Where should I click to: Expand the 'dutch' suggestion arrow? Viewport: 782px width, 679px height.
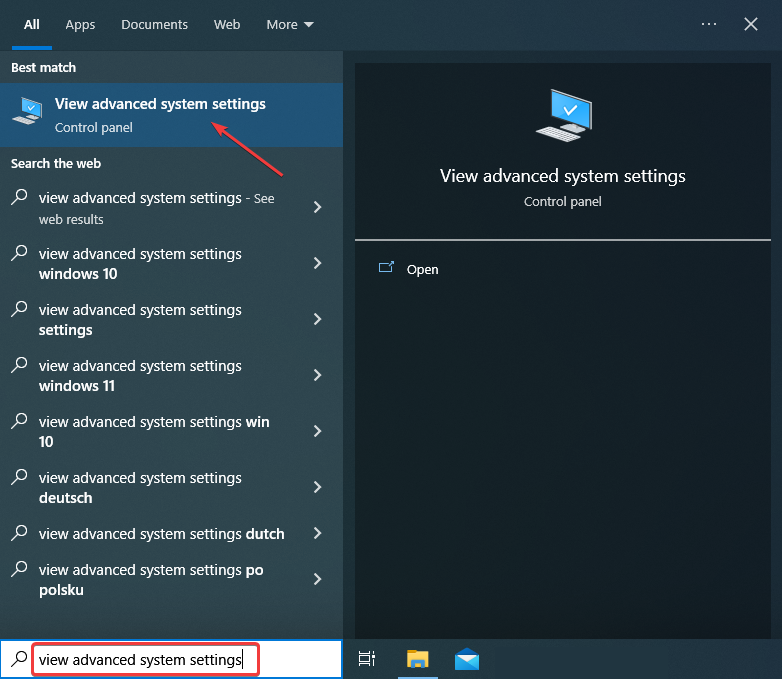(317, 533)
